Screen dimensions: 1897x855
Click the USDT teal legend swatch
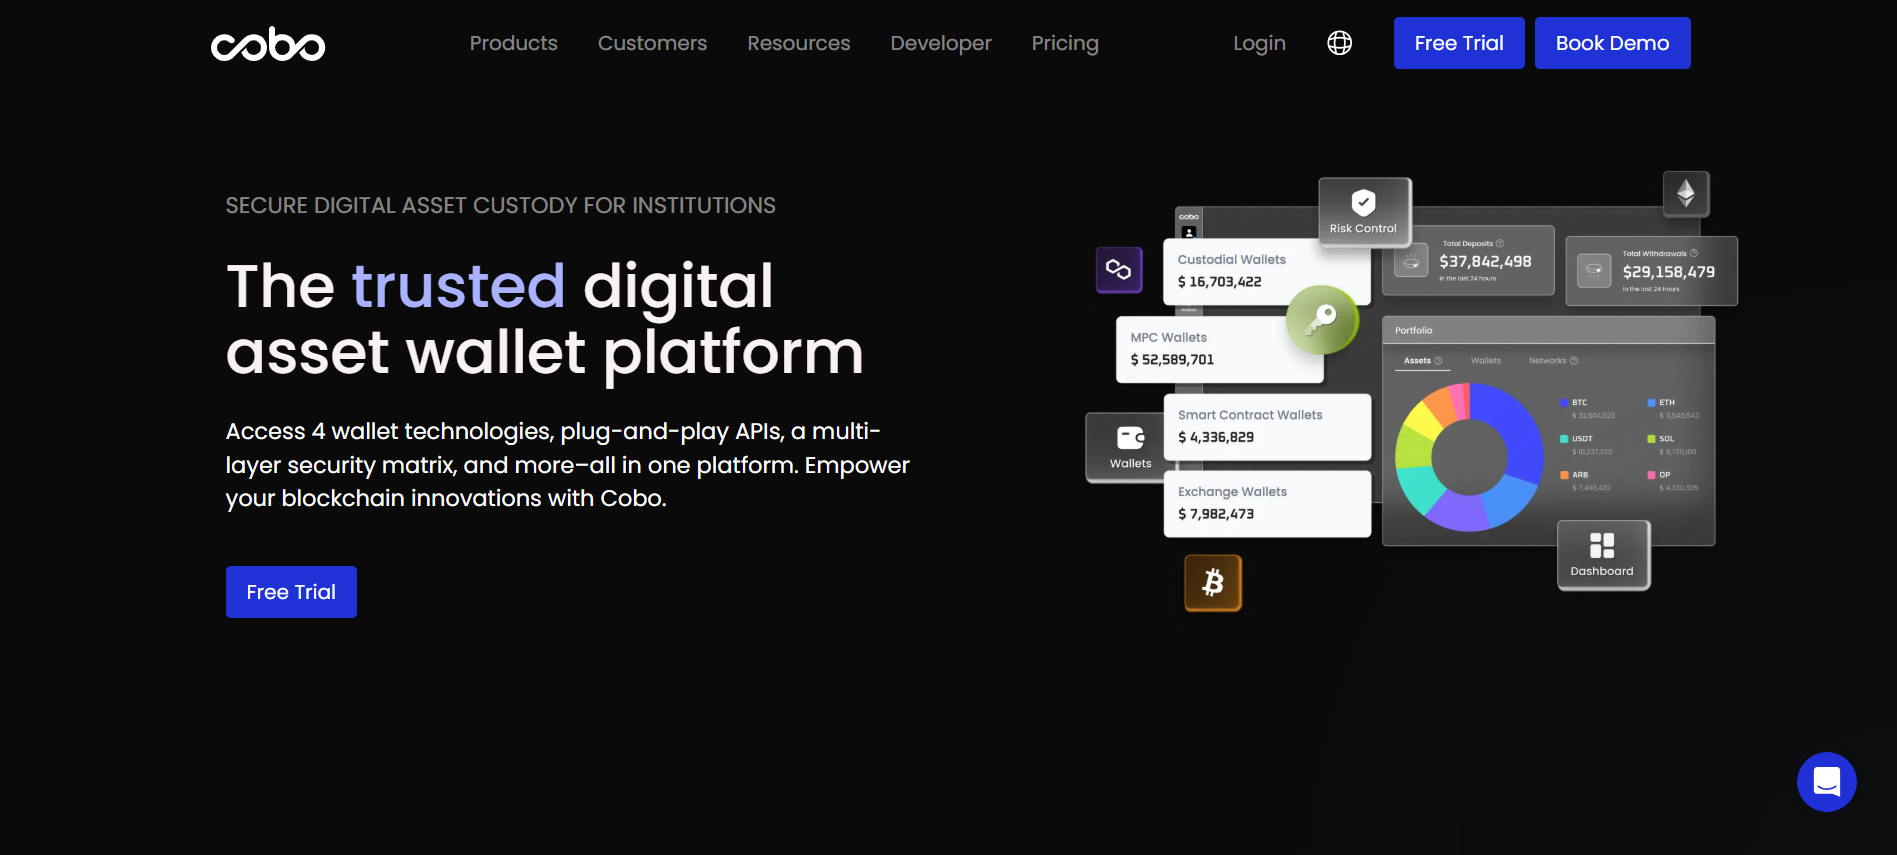[1564, 439]
